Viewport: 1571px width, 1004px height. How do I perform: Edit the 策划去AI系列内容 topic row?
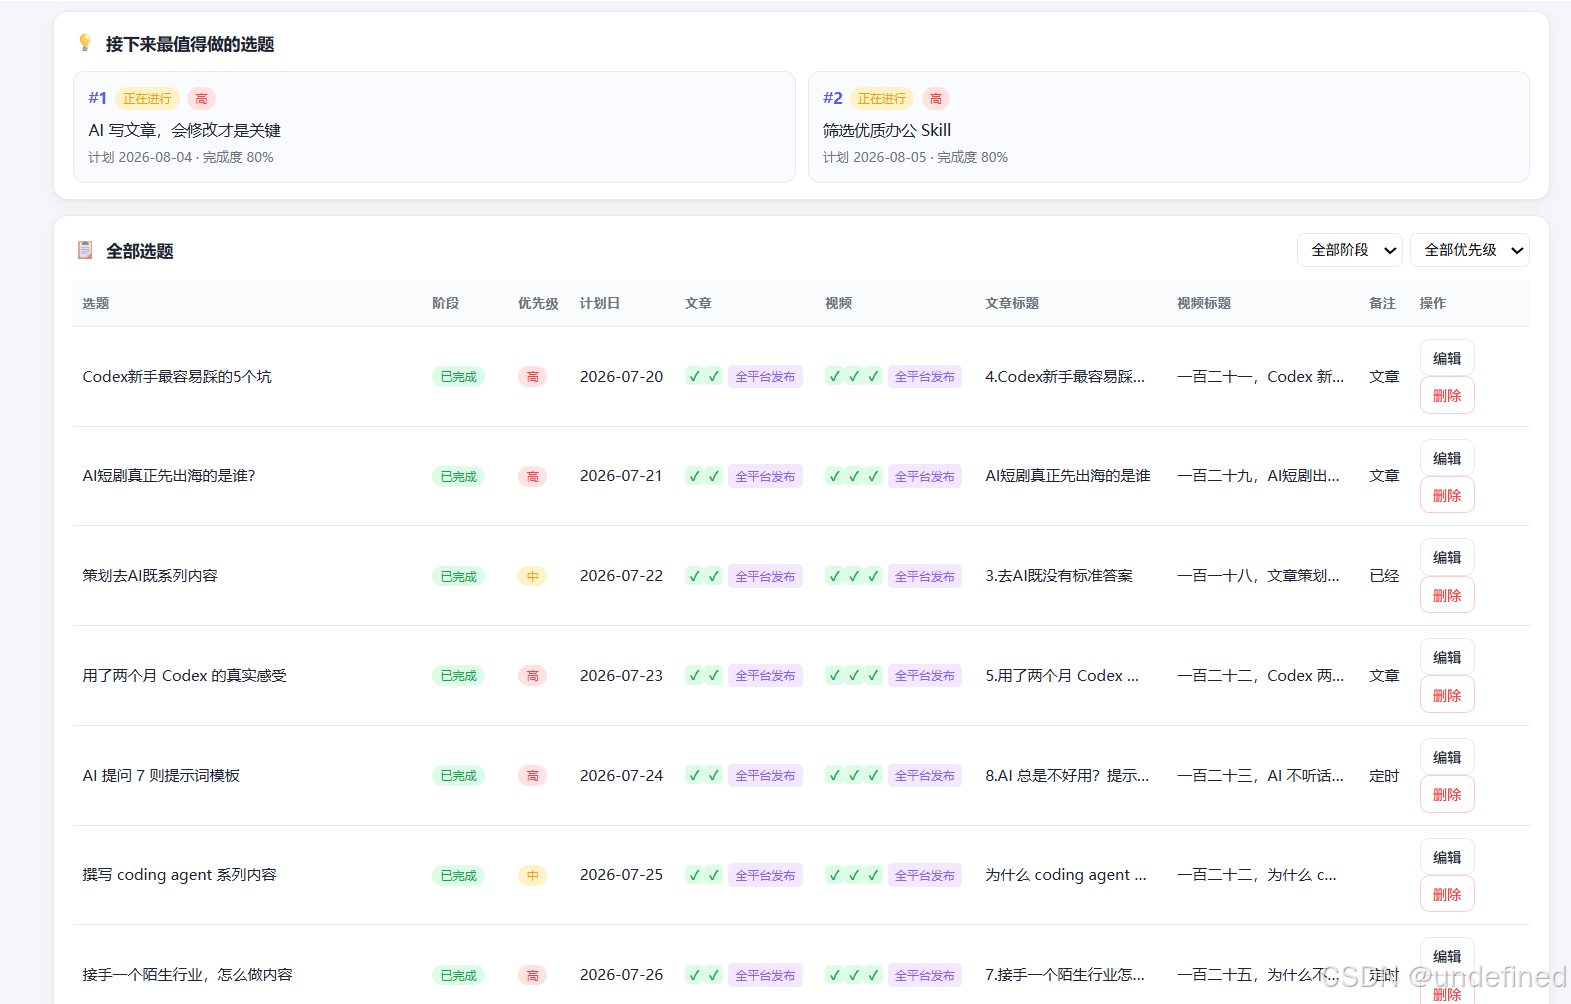[1447, 557]
